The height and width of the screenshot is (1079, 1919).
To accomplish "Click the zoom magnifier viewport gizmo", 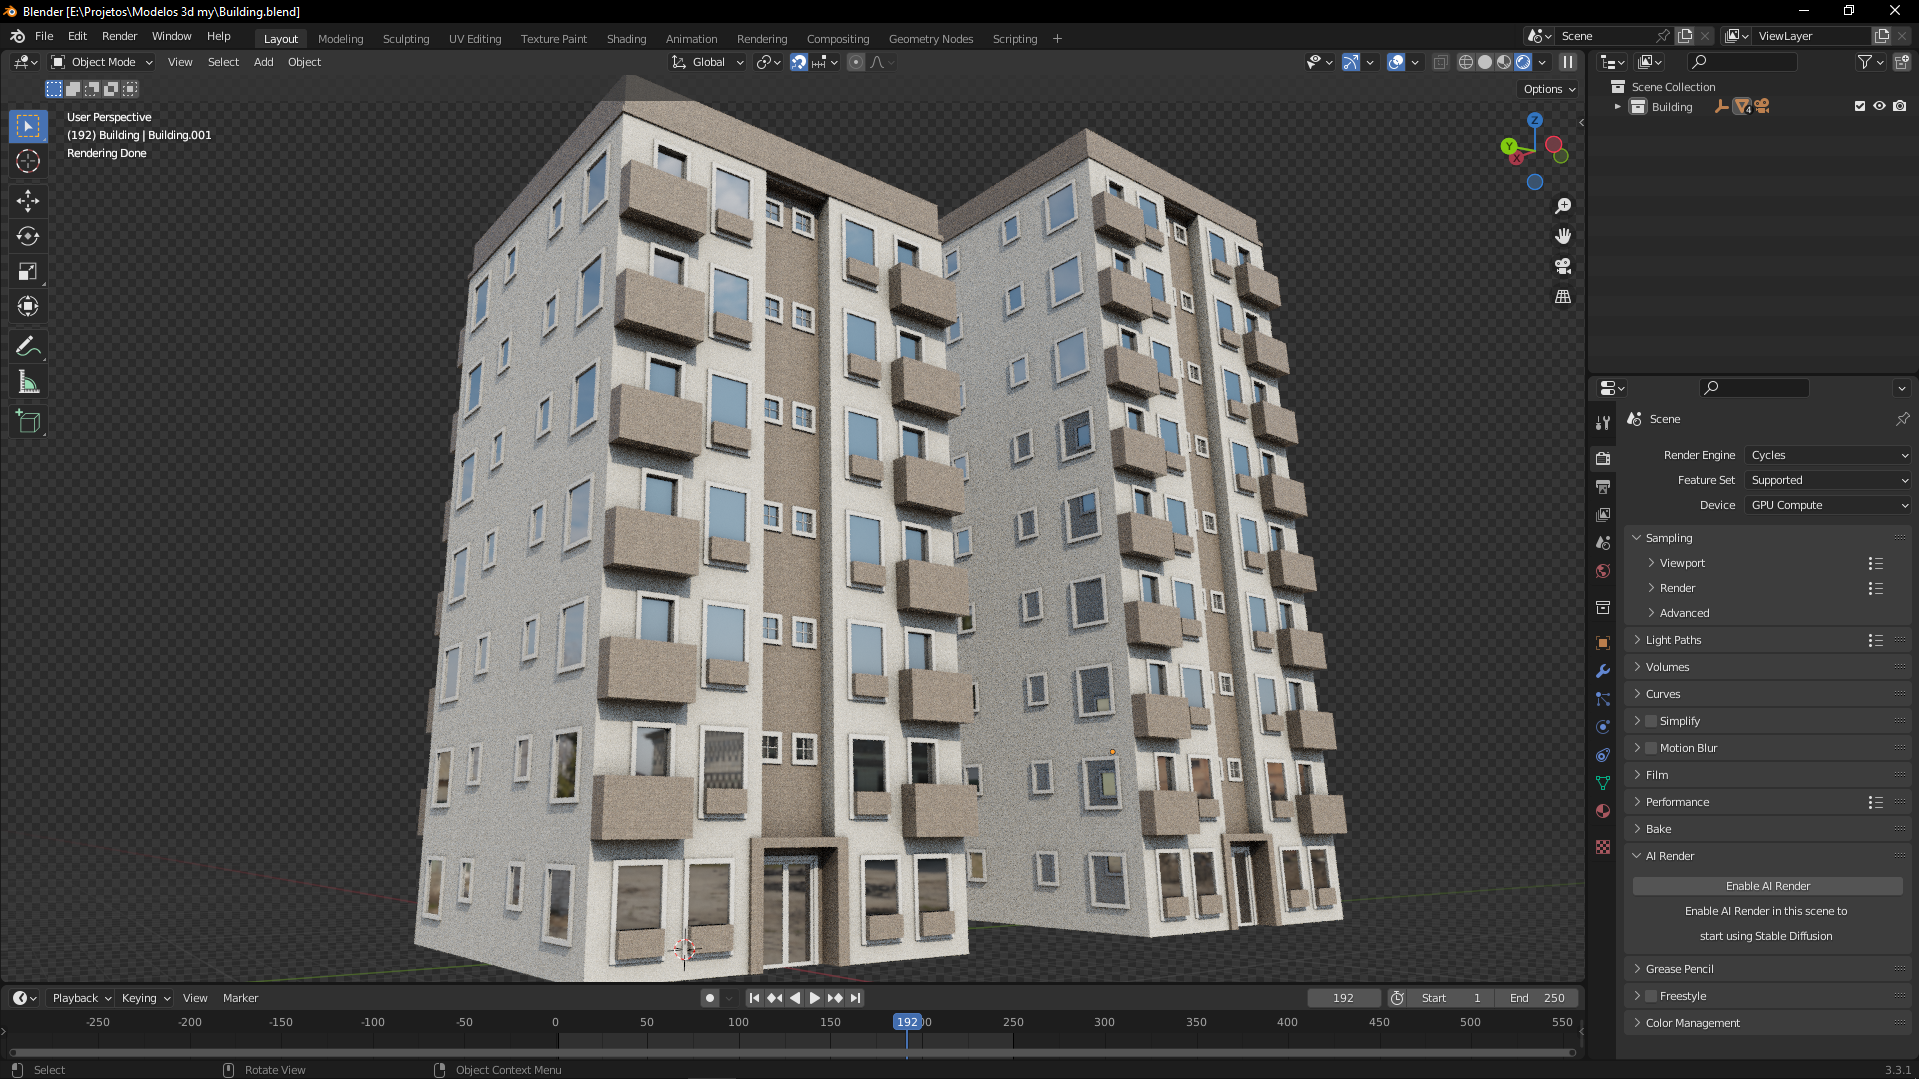I will 1563,206.
